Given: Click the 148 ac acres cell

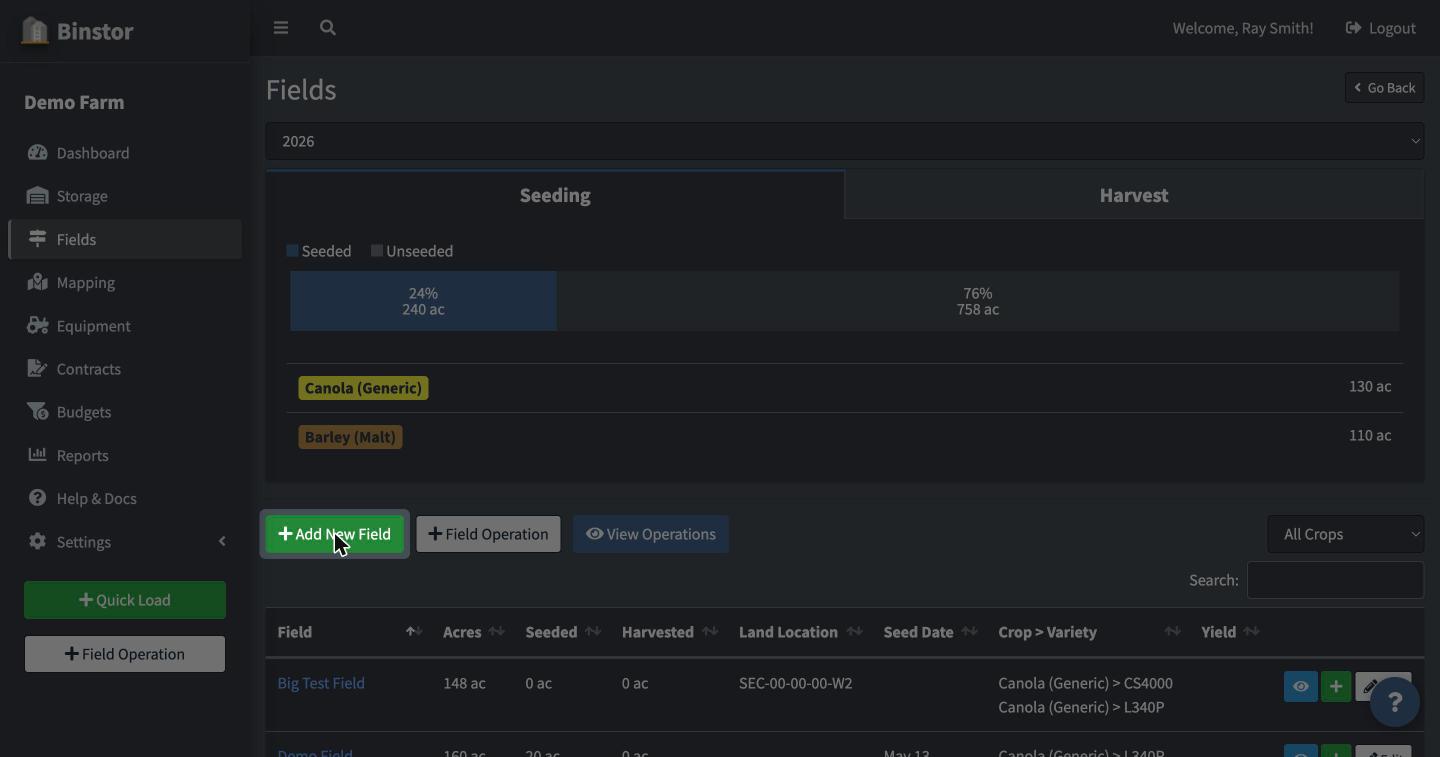Looking at the screenshot, I should (x=464, y=683).
